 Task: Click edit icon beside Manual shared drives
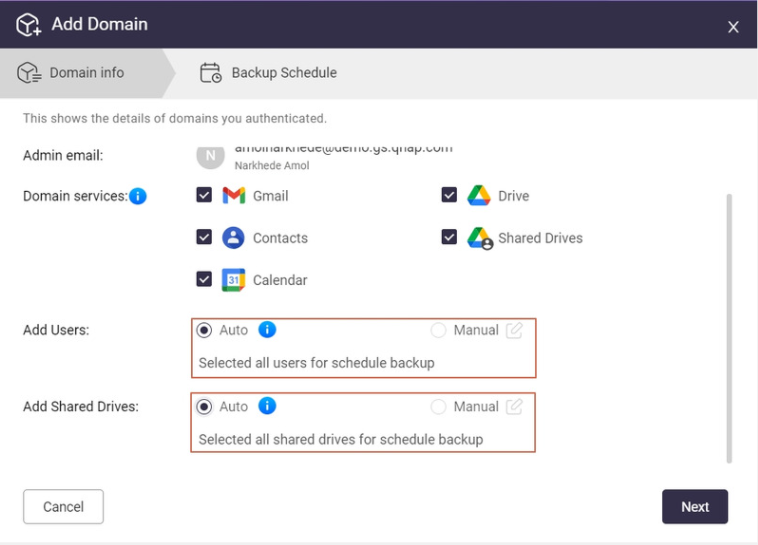click(x=514, y=406)
